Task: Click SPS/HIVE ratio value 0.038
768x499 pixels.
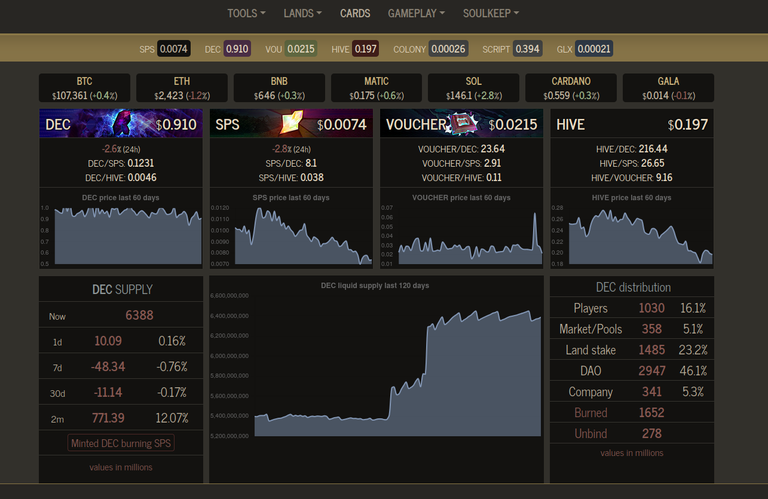Action: [x=312, y=178]
